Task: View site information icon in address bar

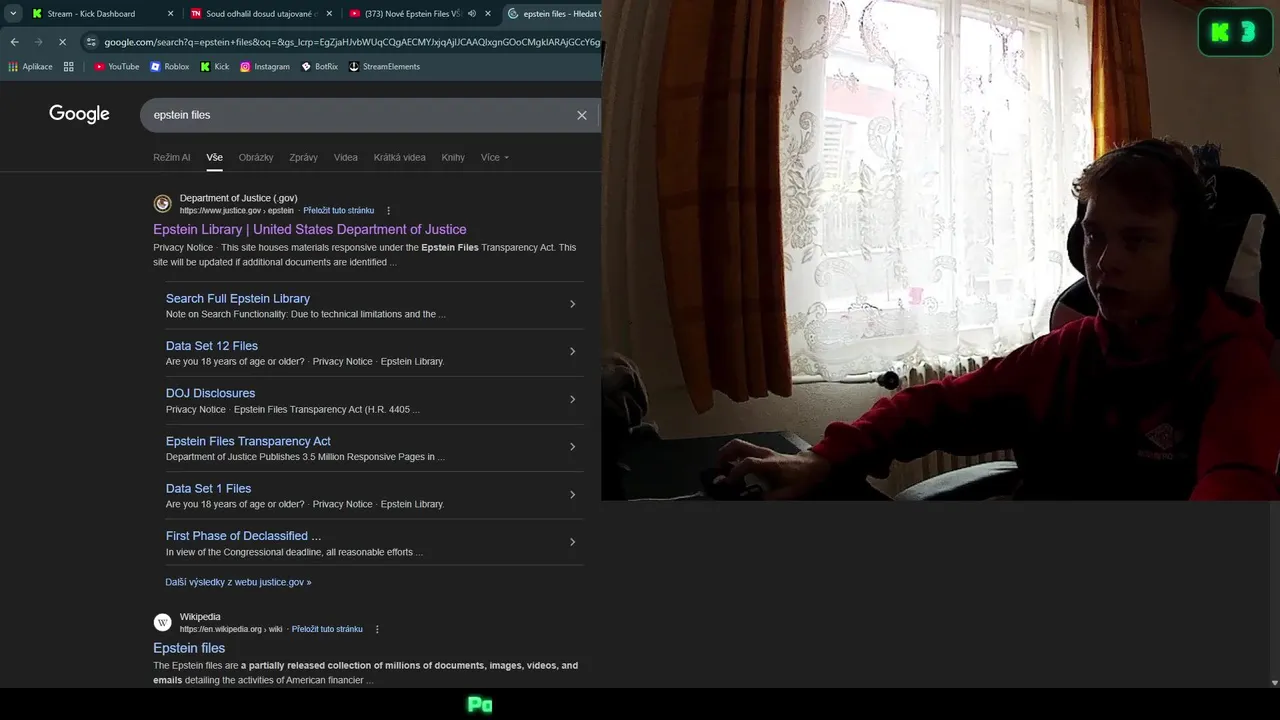Action: pyautogui.click(x=91, y=42)
